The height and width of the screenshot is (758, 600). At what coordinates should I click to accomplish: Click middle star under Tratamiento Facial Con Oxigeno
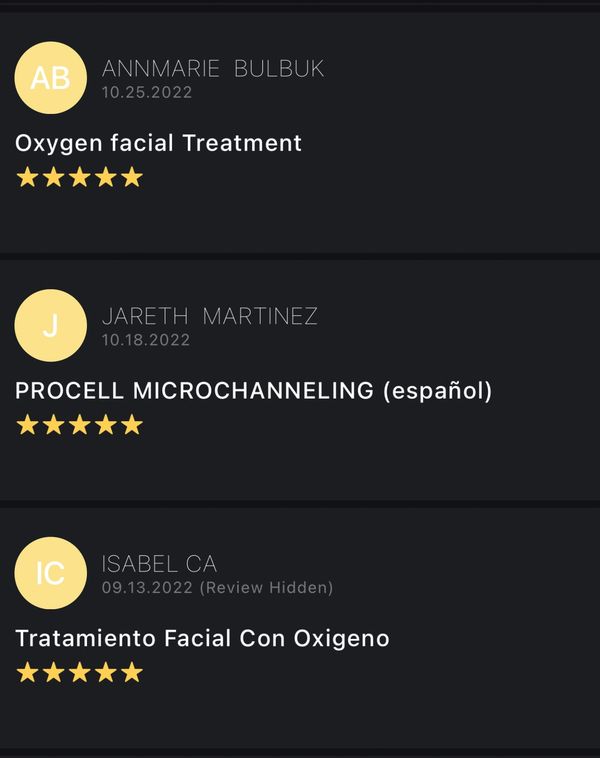coord(80,673)
